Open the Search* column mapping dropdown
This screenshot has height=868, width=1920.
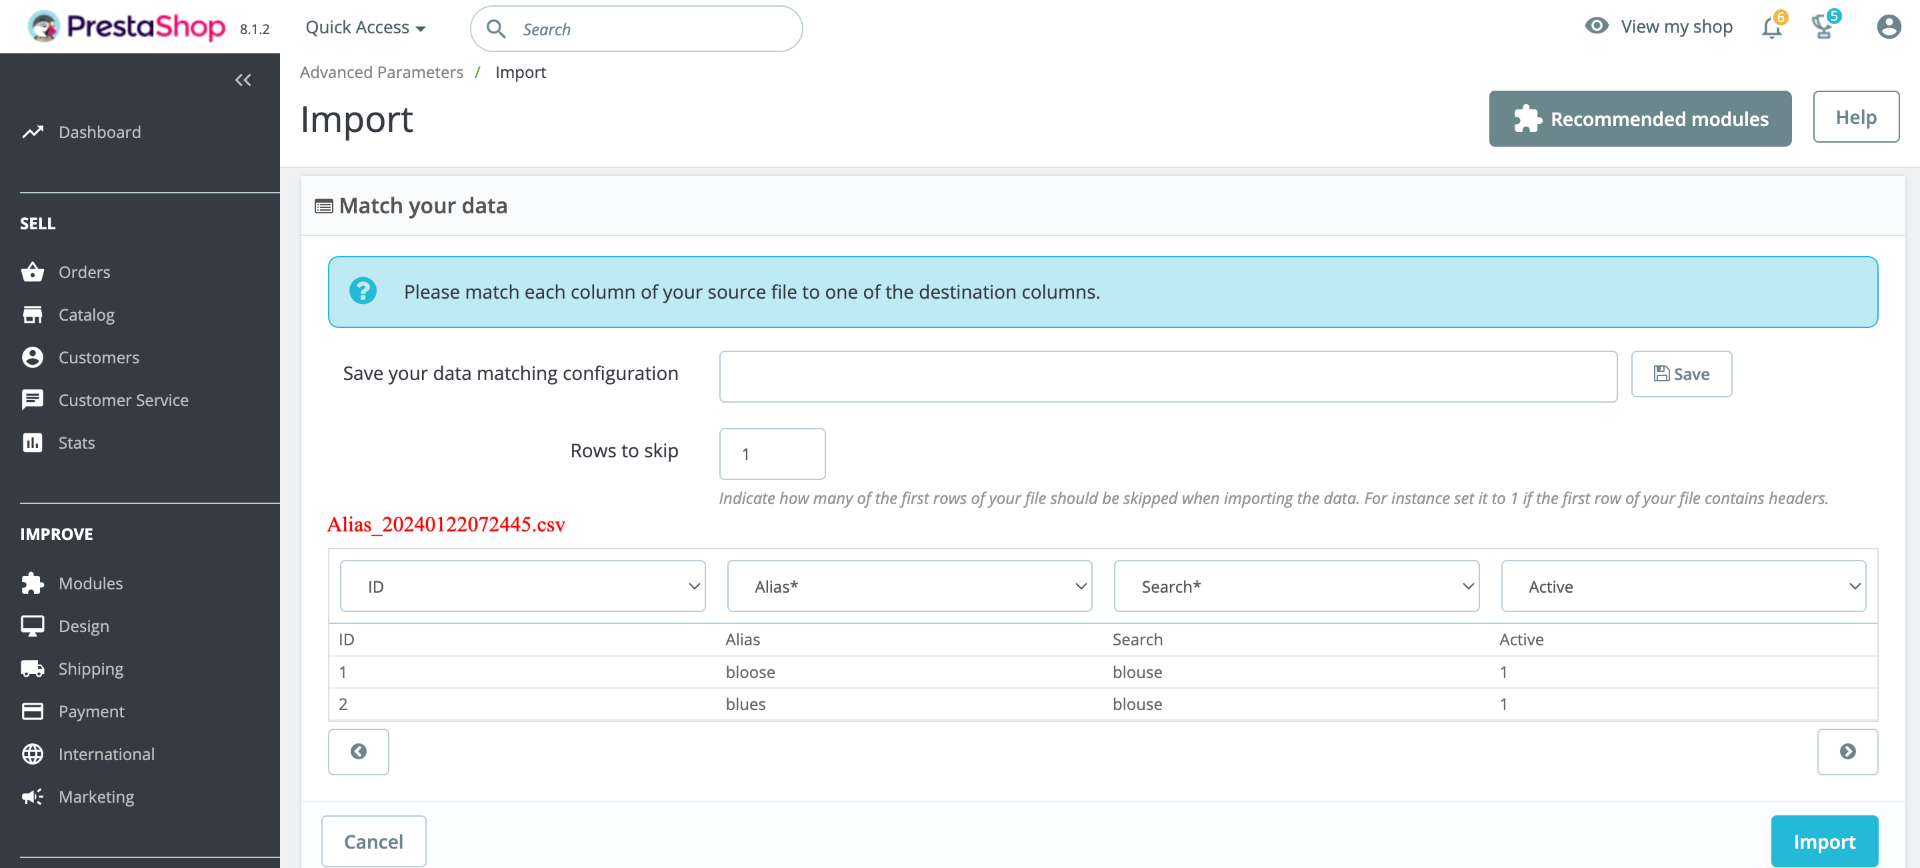(x=1297, y=586)
